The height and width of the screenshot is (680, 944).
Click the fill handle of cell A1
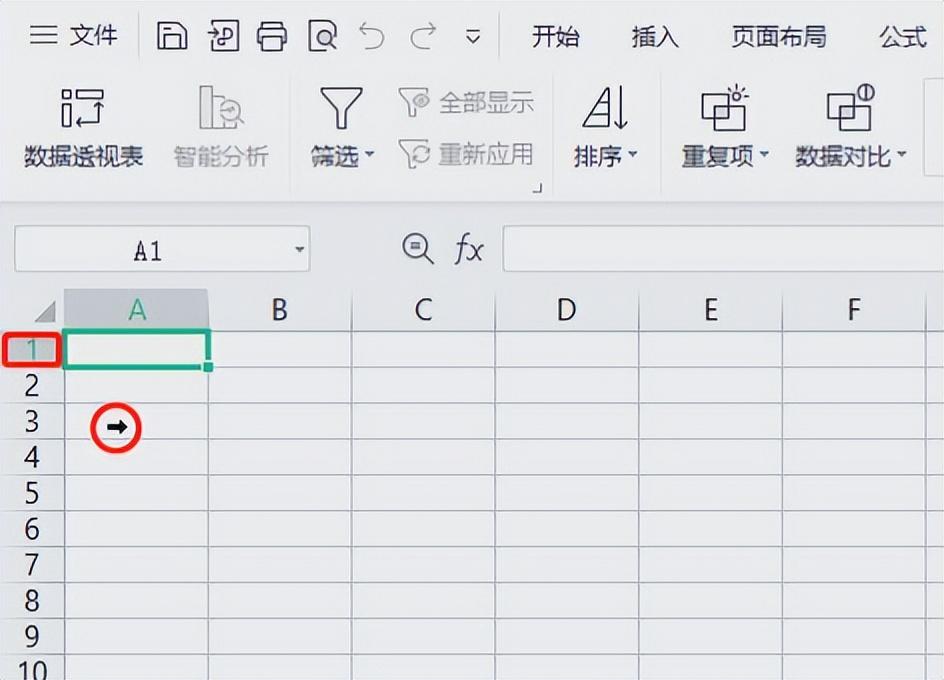[208, 366]
